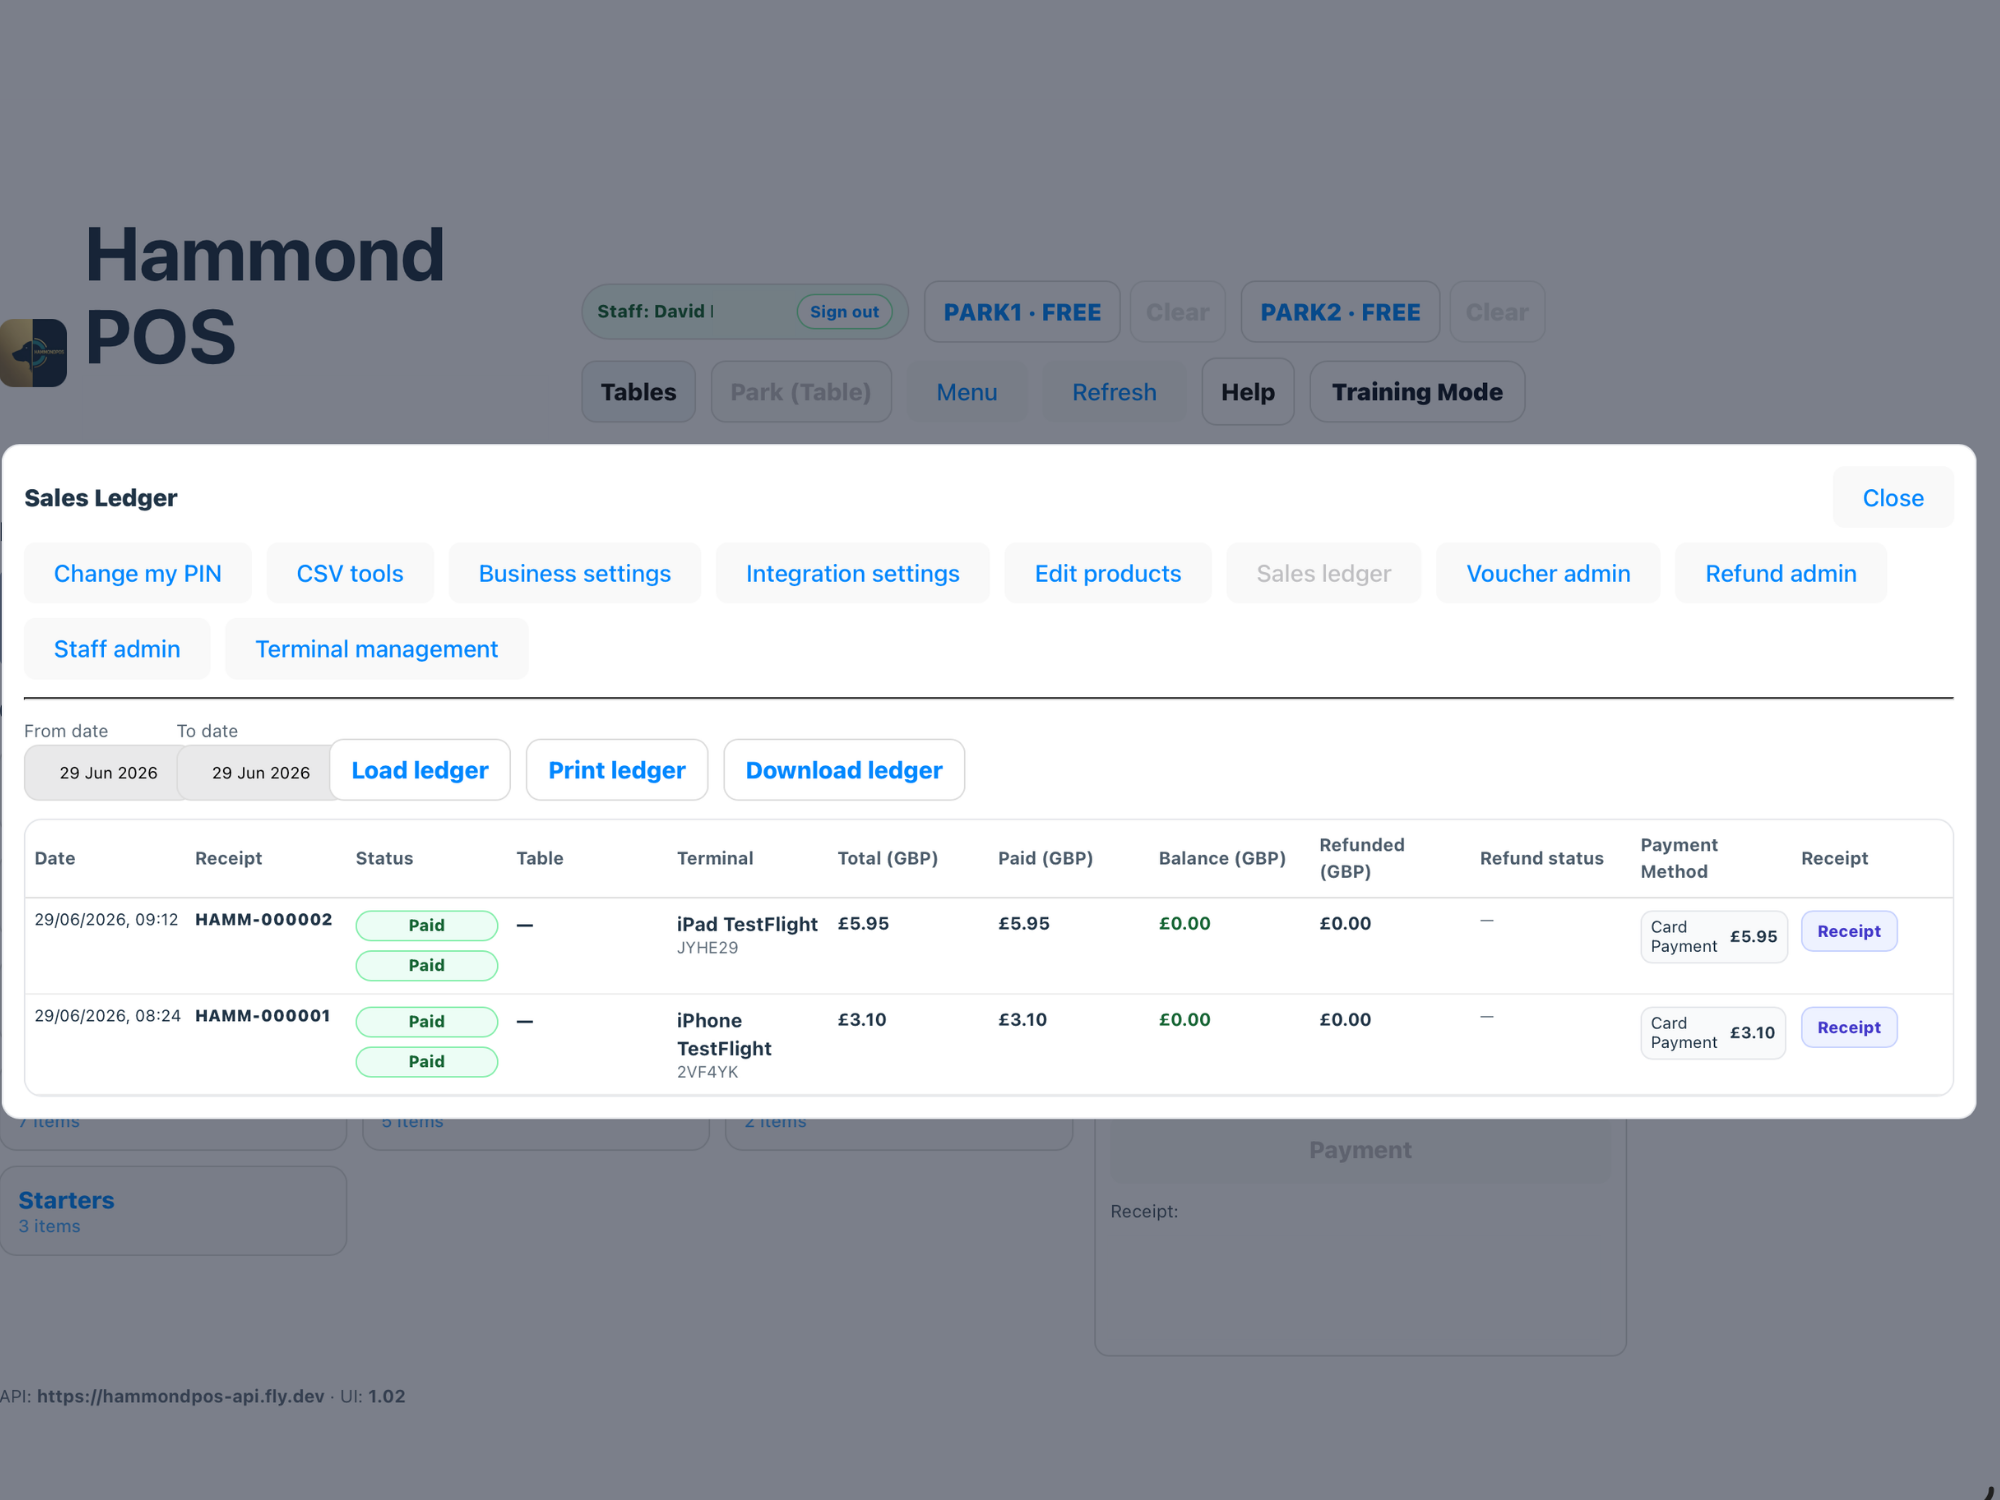Select PARK2 · FREE slot
Viewport: 2000px width, 1500px height.
1340,312
